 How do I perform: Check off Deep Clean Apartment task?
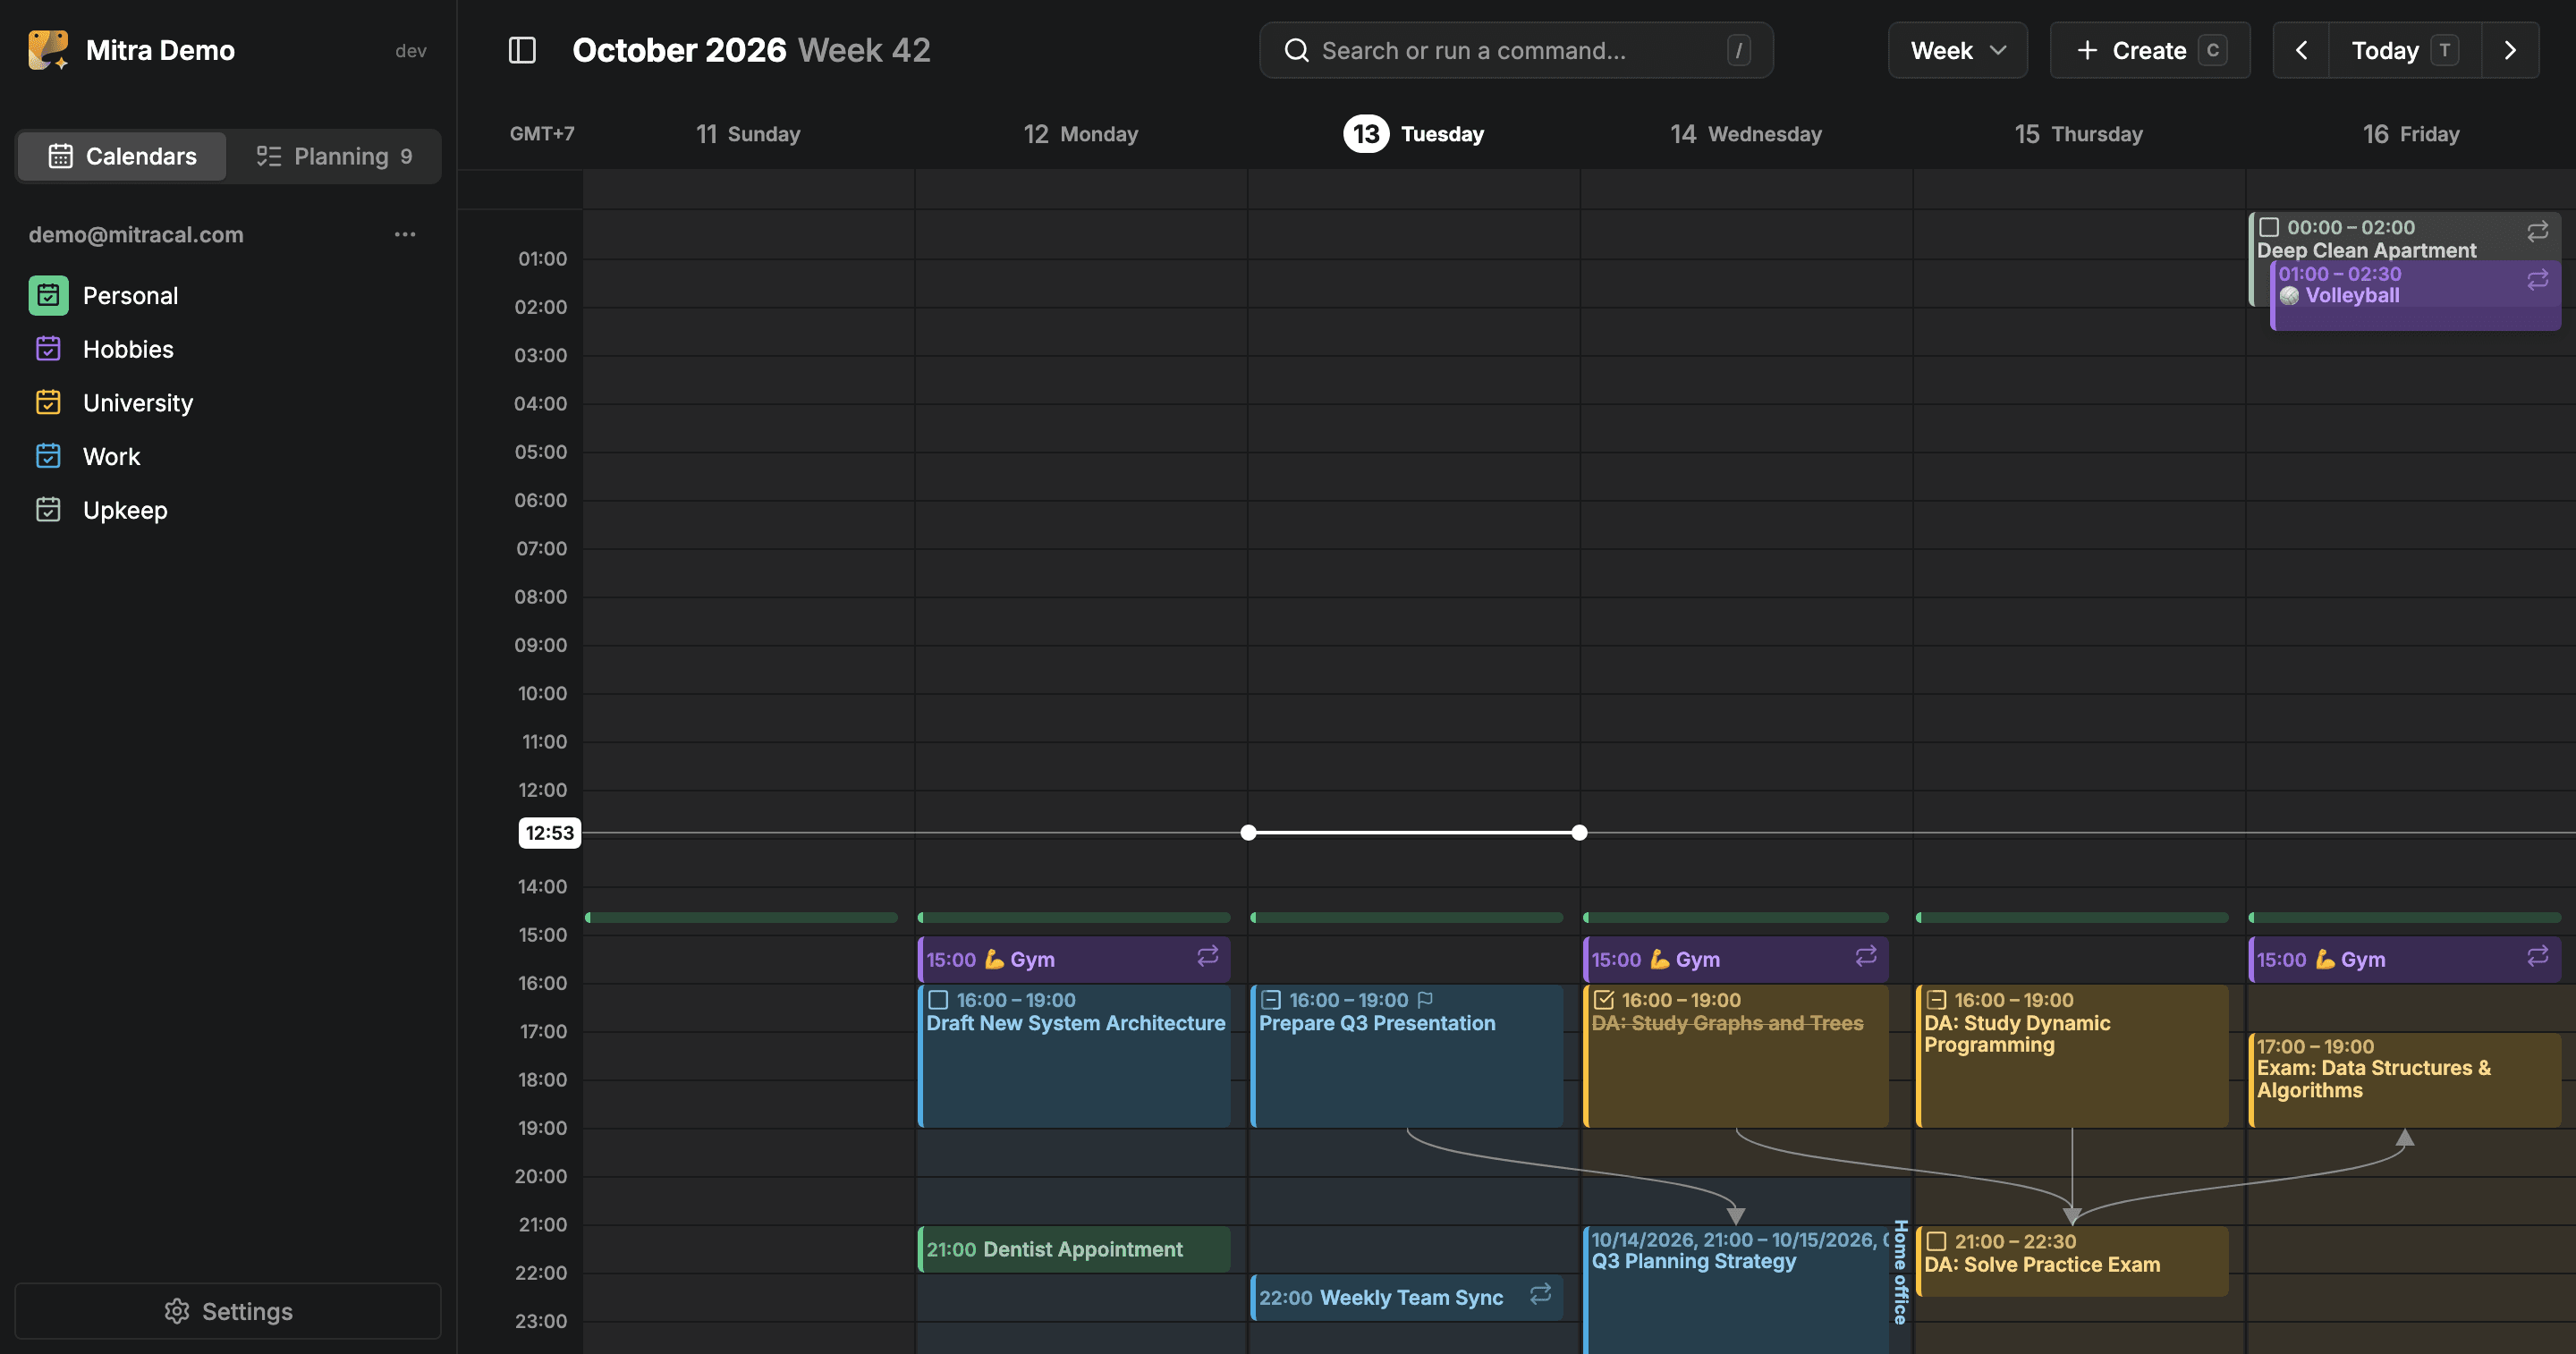(2269, 228)
